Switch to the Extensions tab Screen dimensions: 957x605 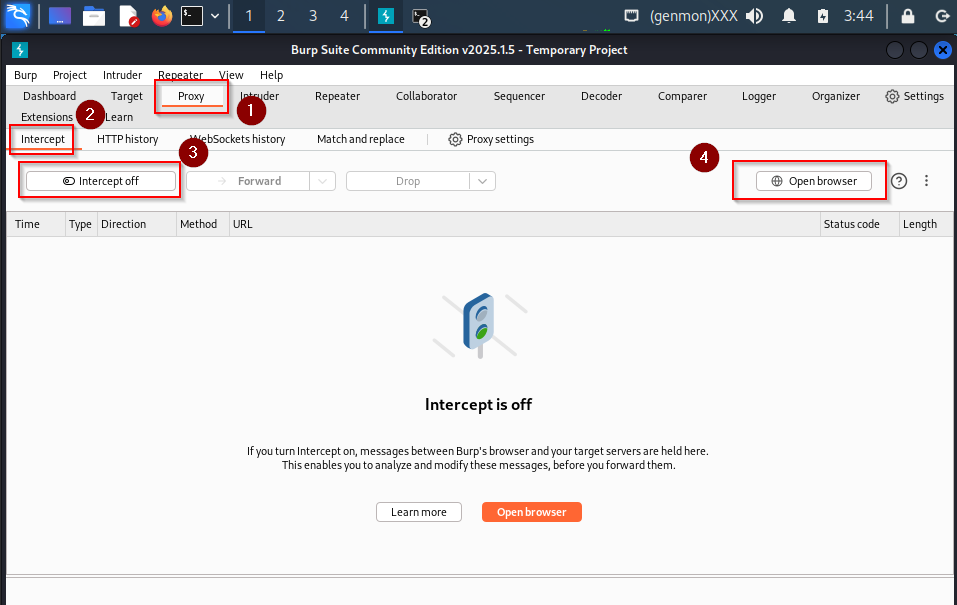(x=46, y=117)
